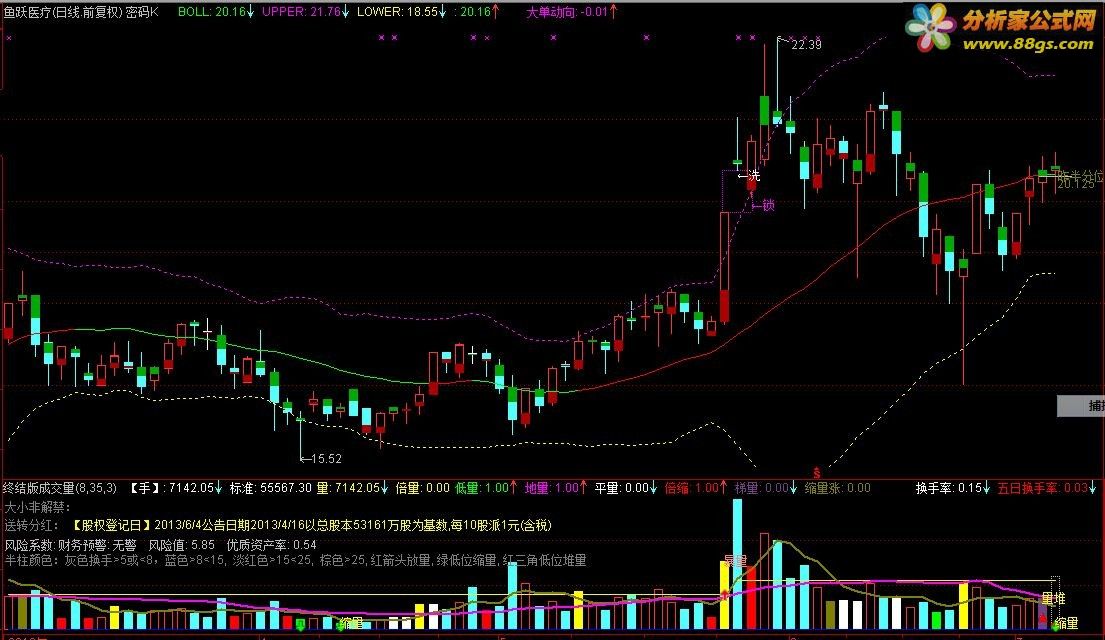Click the 大小非解禁 label

pos(38,507)
